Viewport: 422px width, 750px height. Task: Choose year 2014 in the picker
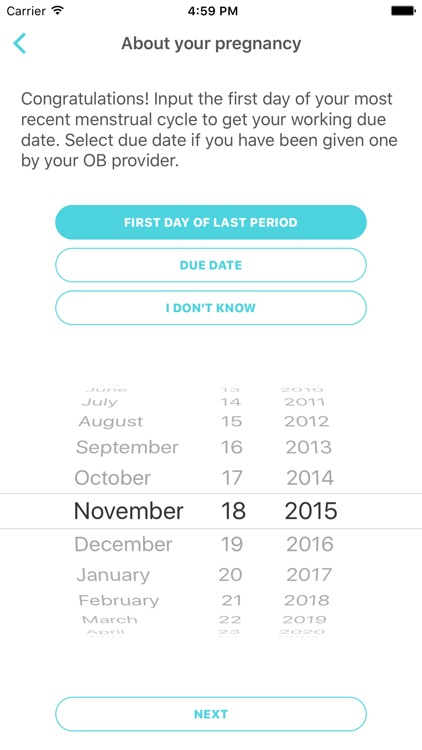point(310,478)
